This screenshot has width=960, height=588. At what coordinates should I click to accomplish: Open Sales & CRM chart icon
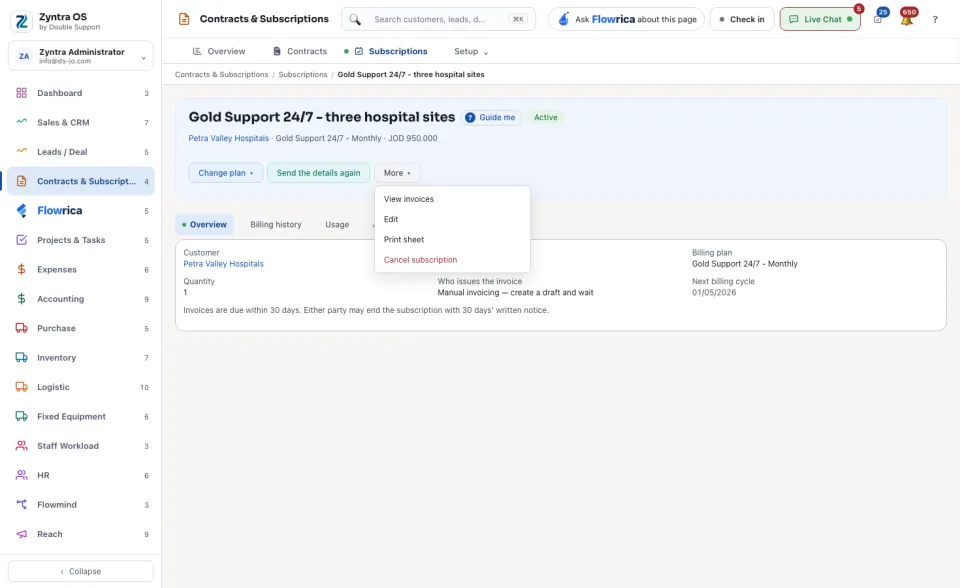coord(21,122)
